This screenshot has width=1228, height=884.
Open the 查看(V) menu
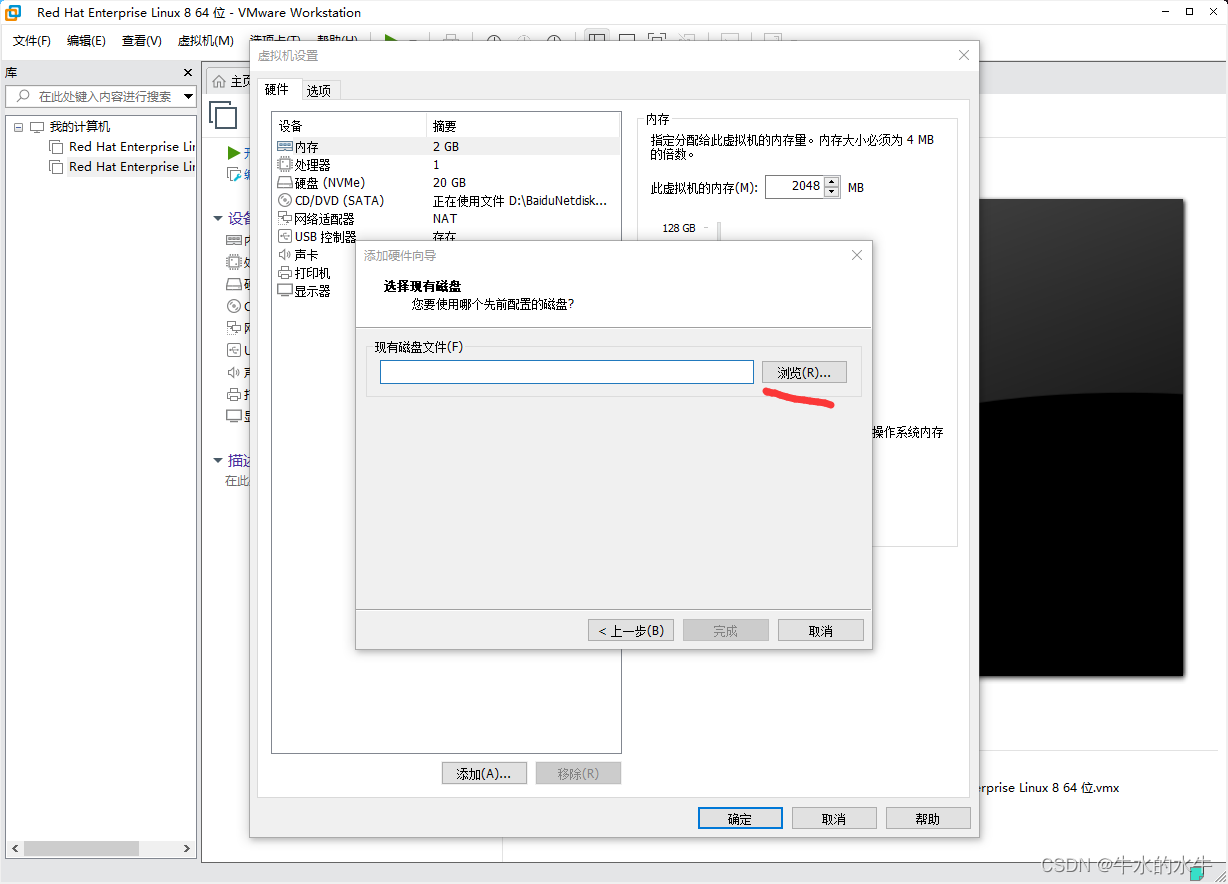pyautogui.click(x=141, y=41)
